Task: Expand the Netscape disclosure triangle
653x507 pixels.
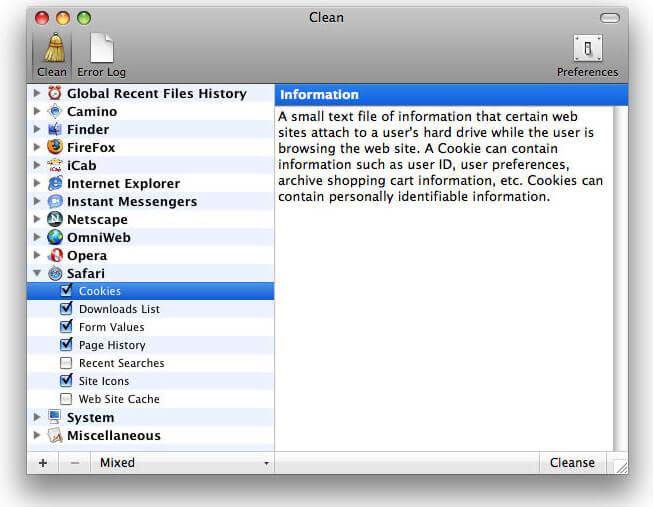Action: [37, 219]
